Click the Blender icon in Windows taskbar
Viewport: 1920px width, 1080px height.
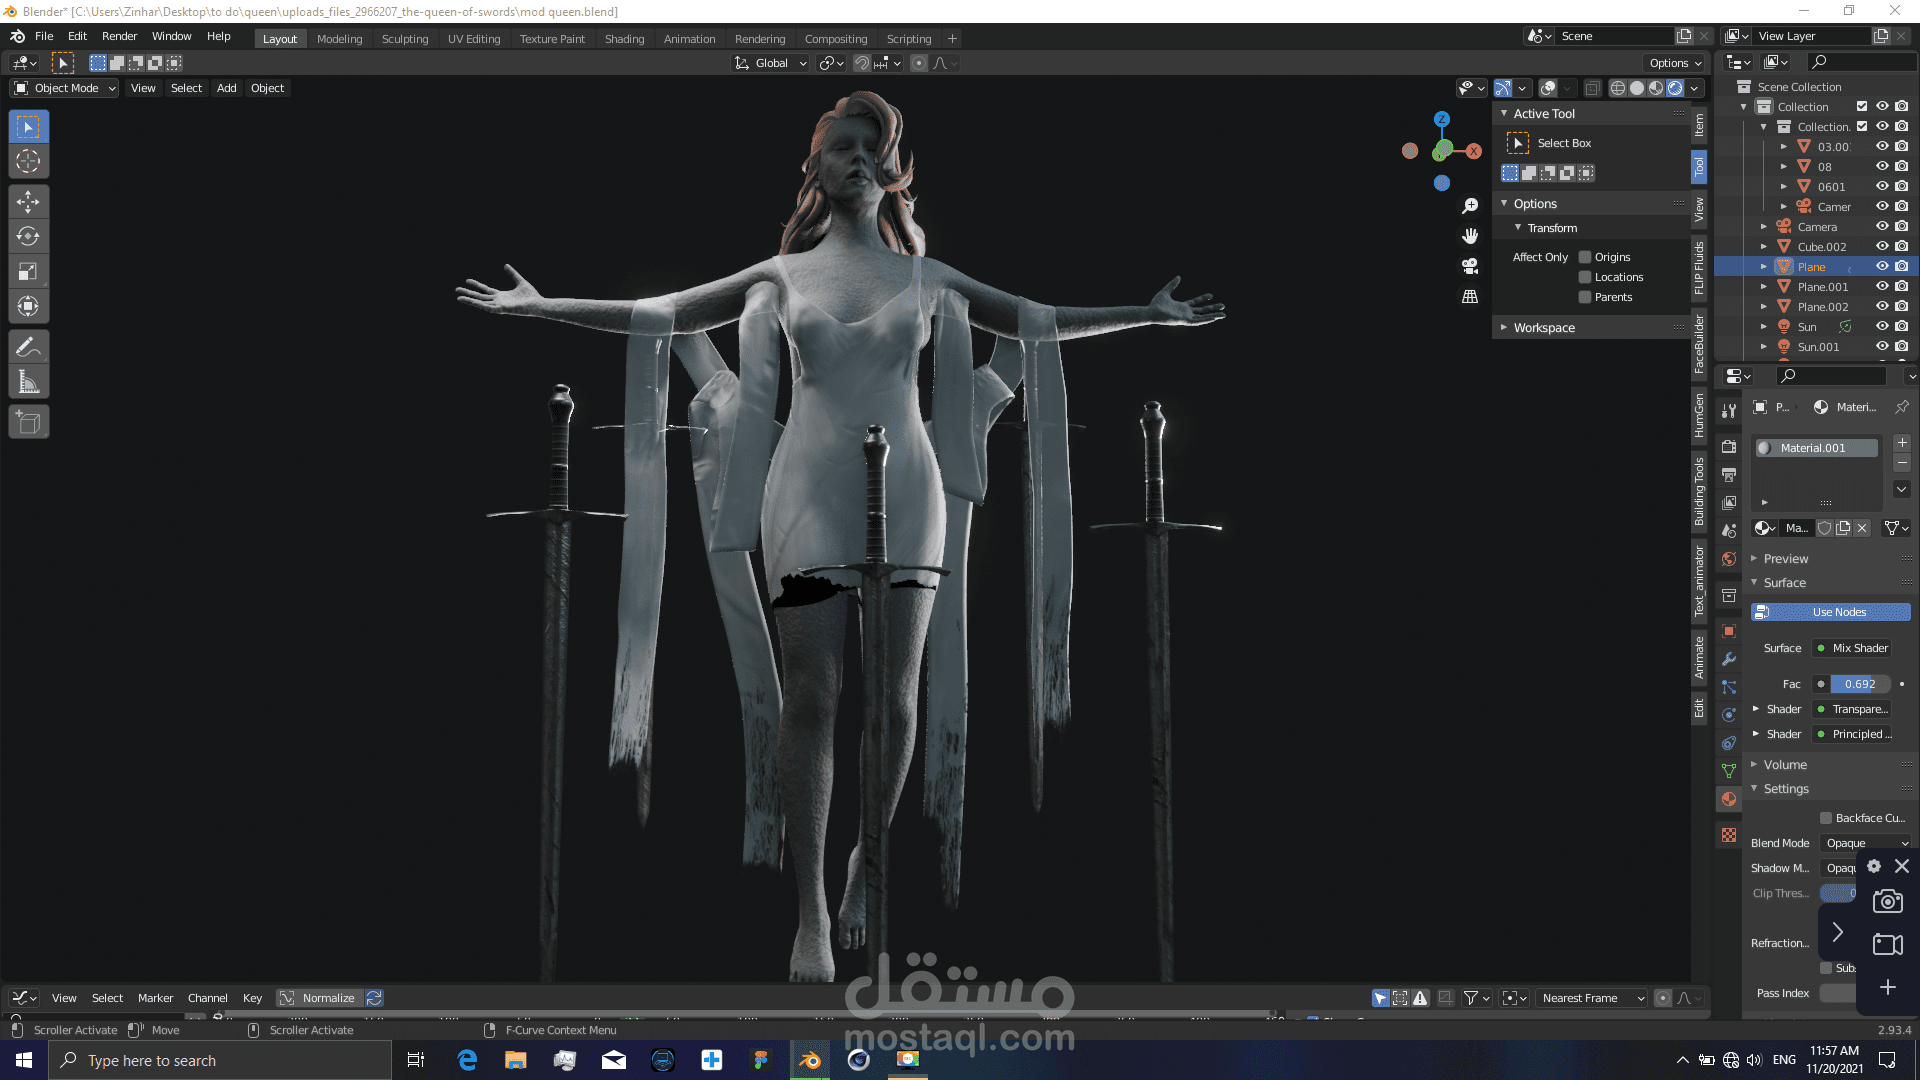810,1060
